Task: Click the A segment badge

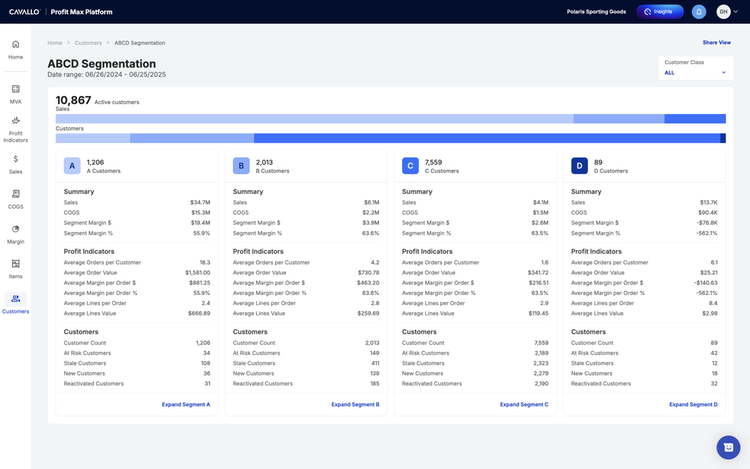Action: click(x=72, y=166)
